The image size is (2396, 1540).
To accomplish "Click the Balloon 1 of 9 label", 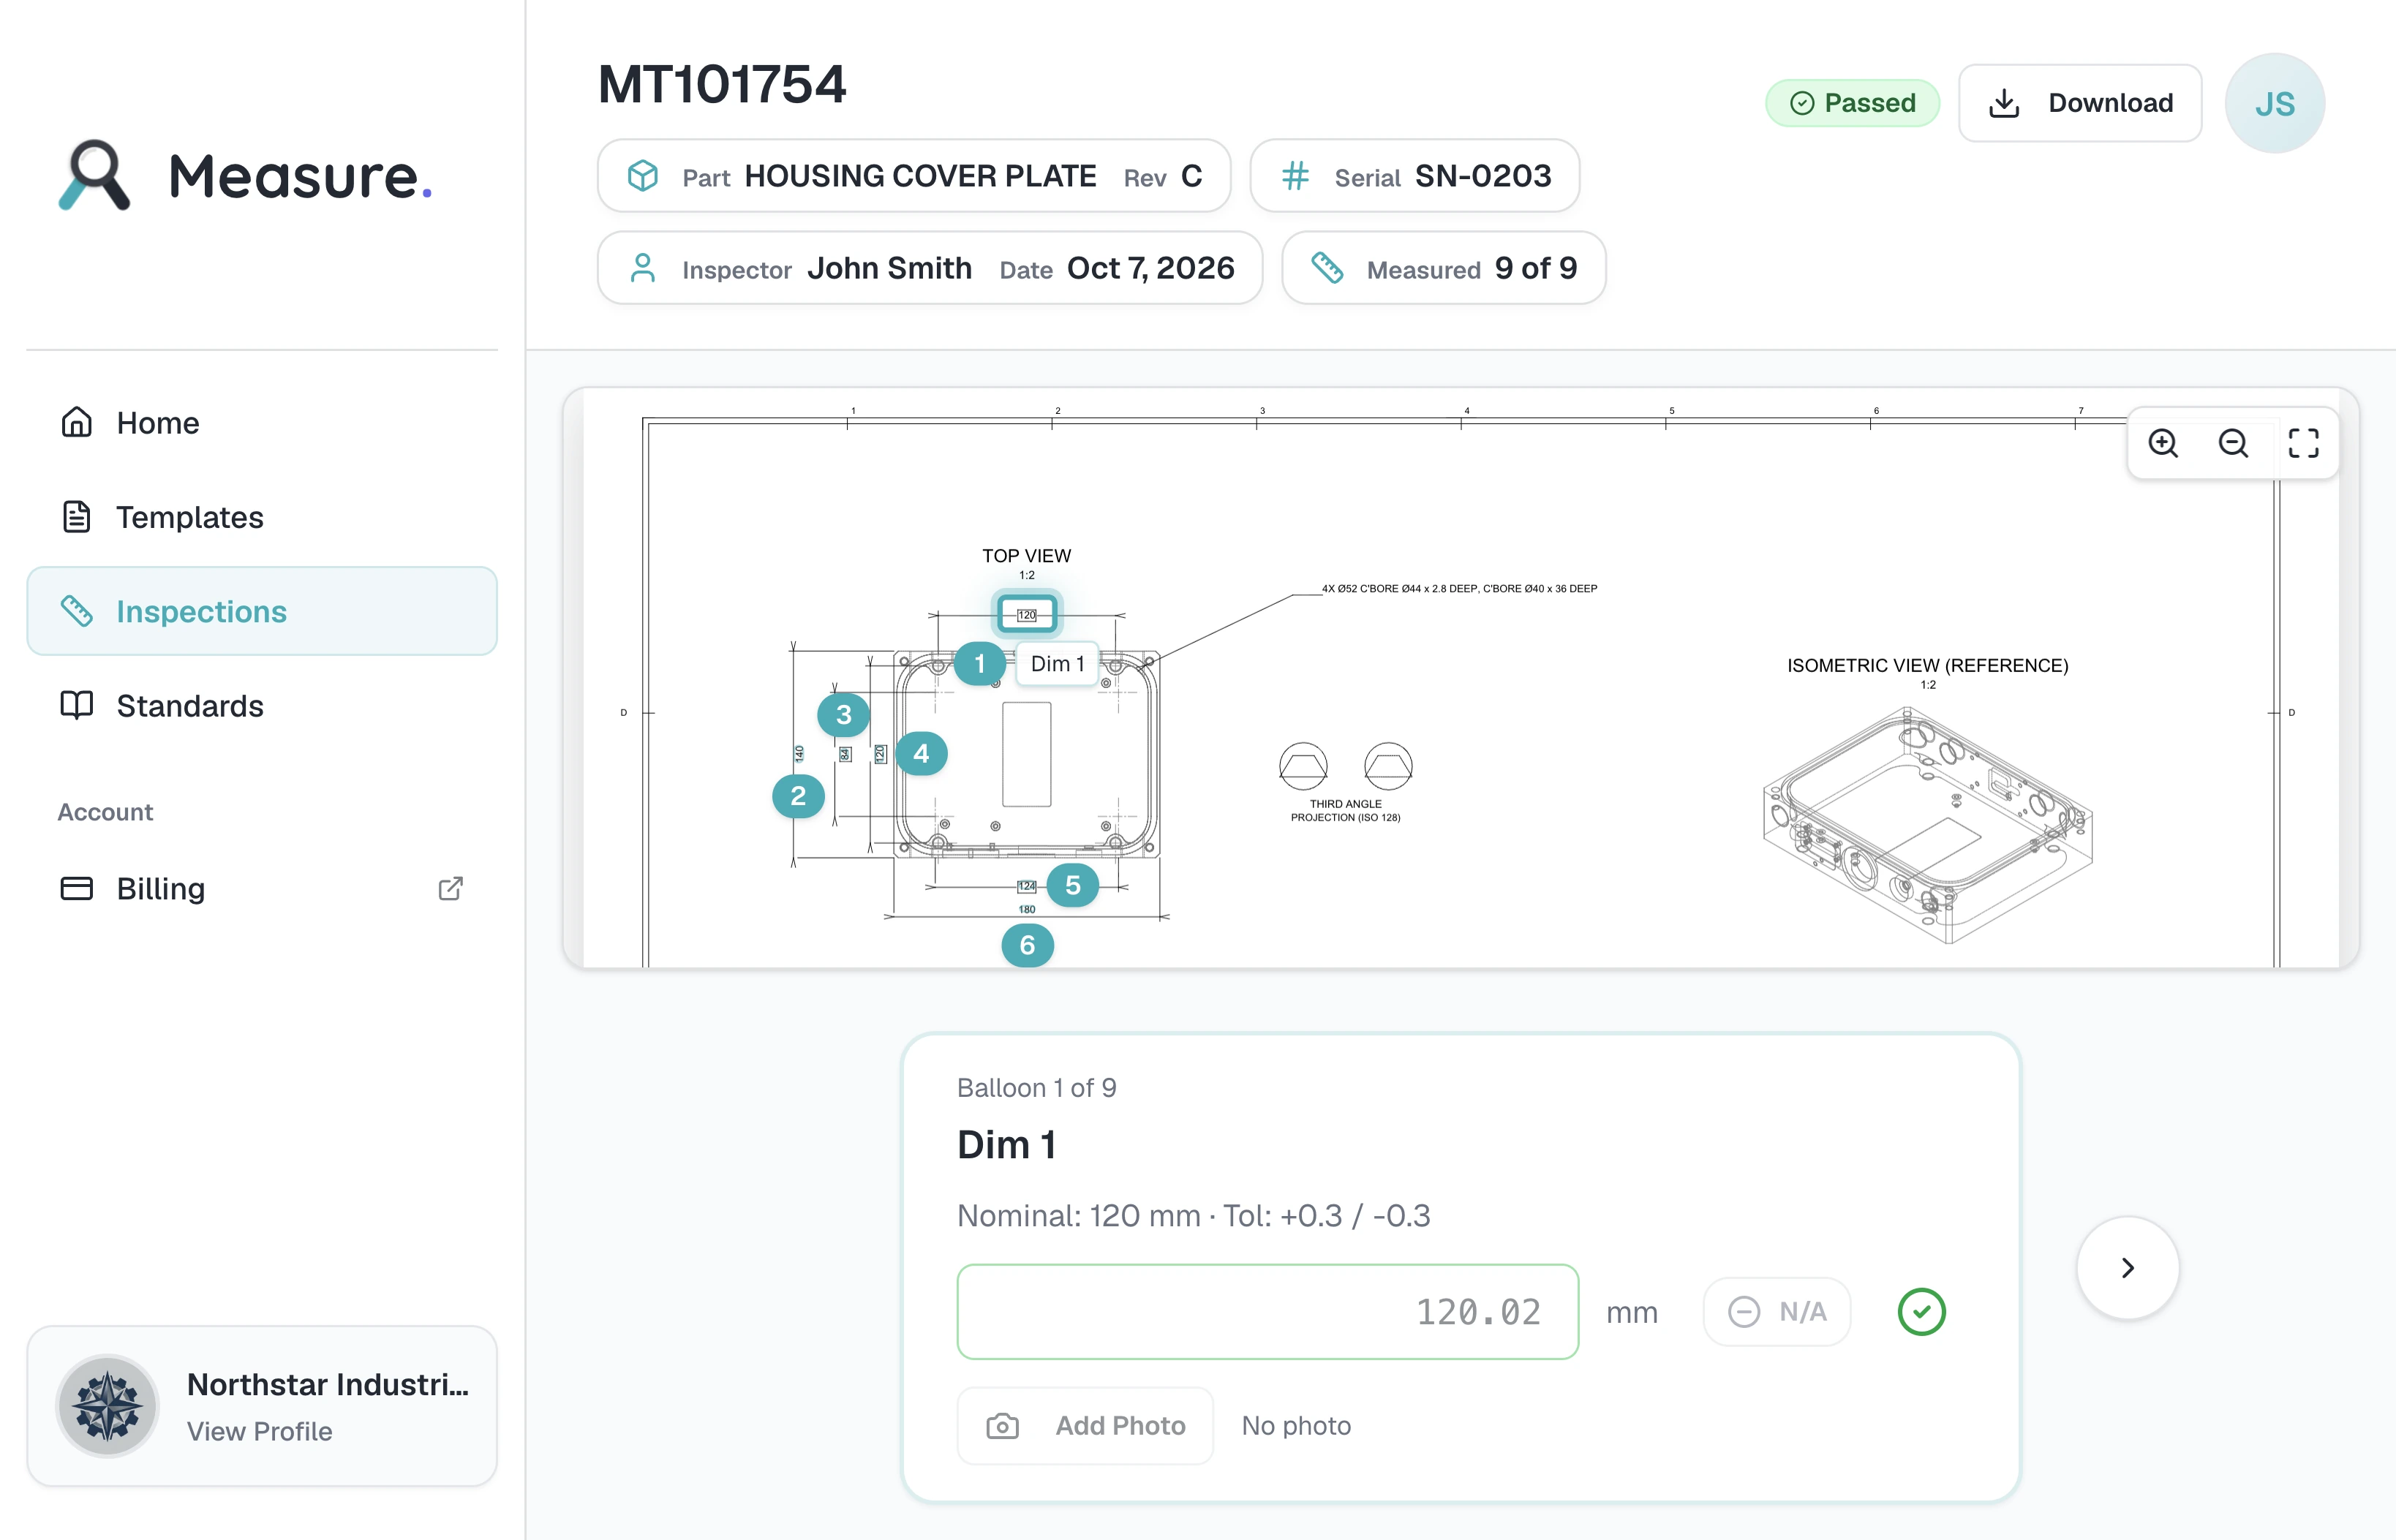I will pos(1036,1088).
